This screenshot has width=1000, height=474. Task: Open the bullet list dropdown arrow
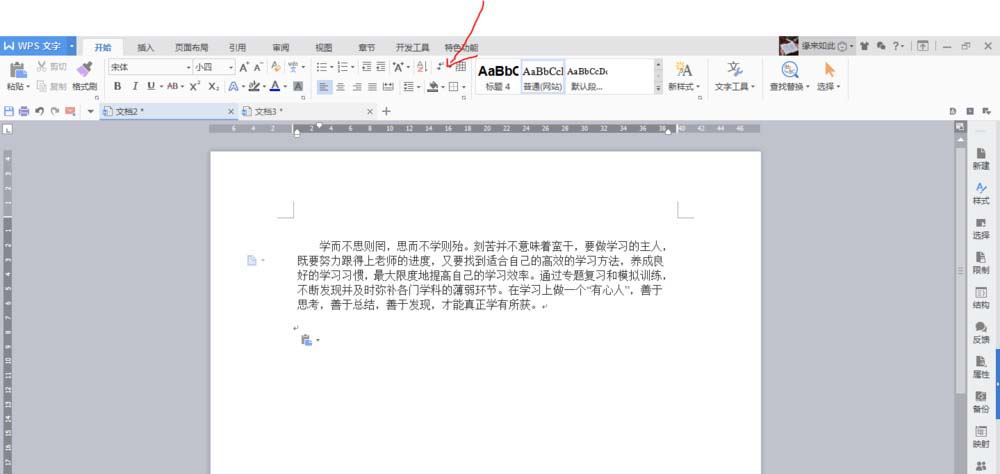tap(332, 67)
